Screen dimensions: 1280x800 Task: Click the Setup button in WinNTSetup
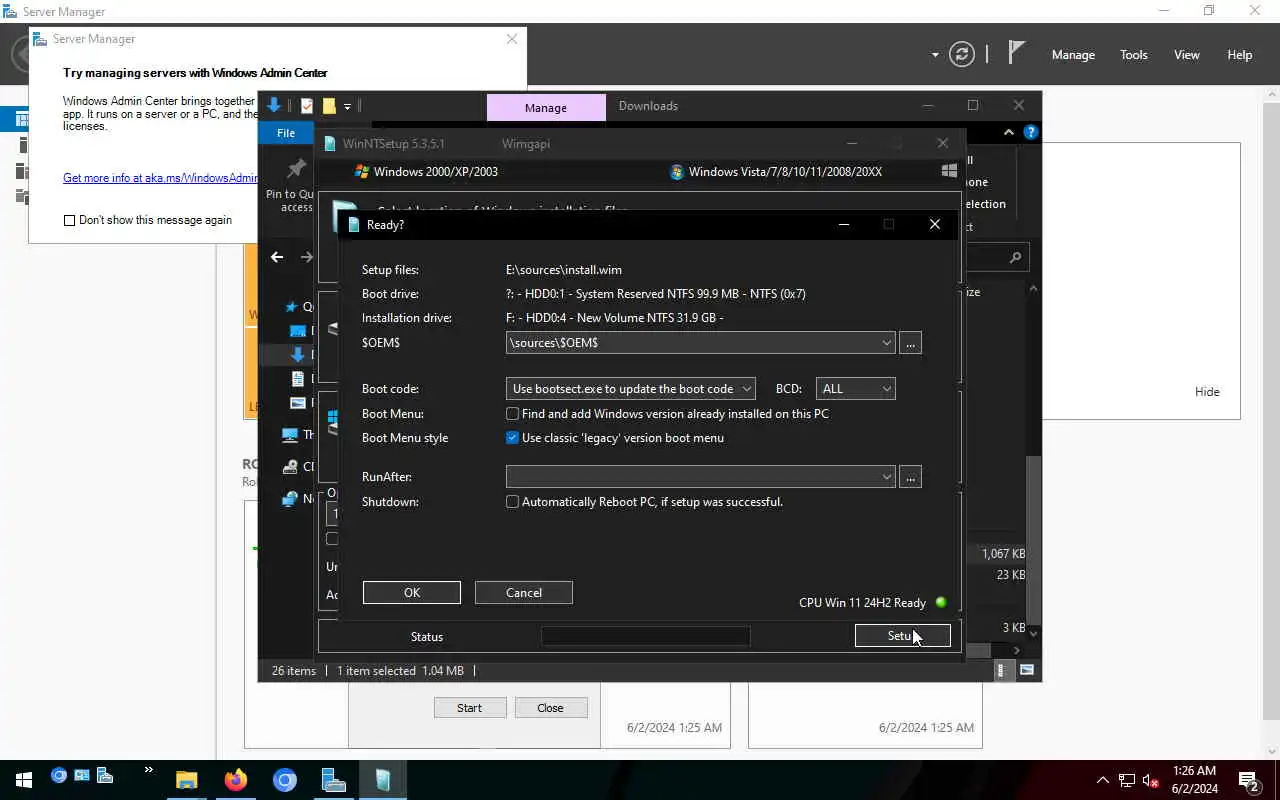point(902,635)
